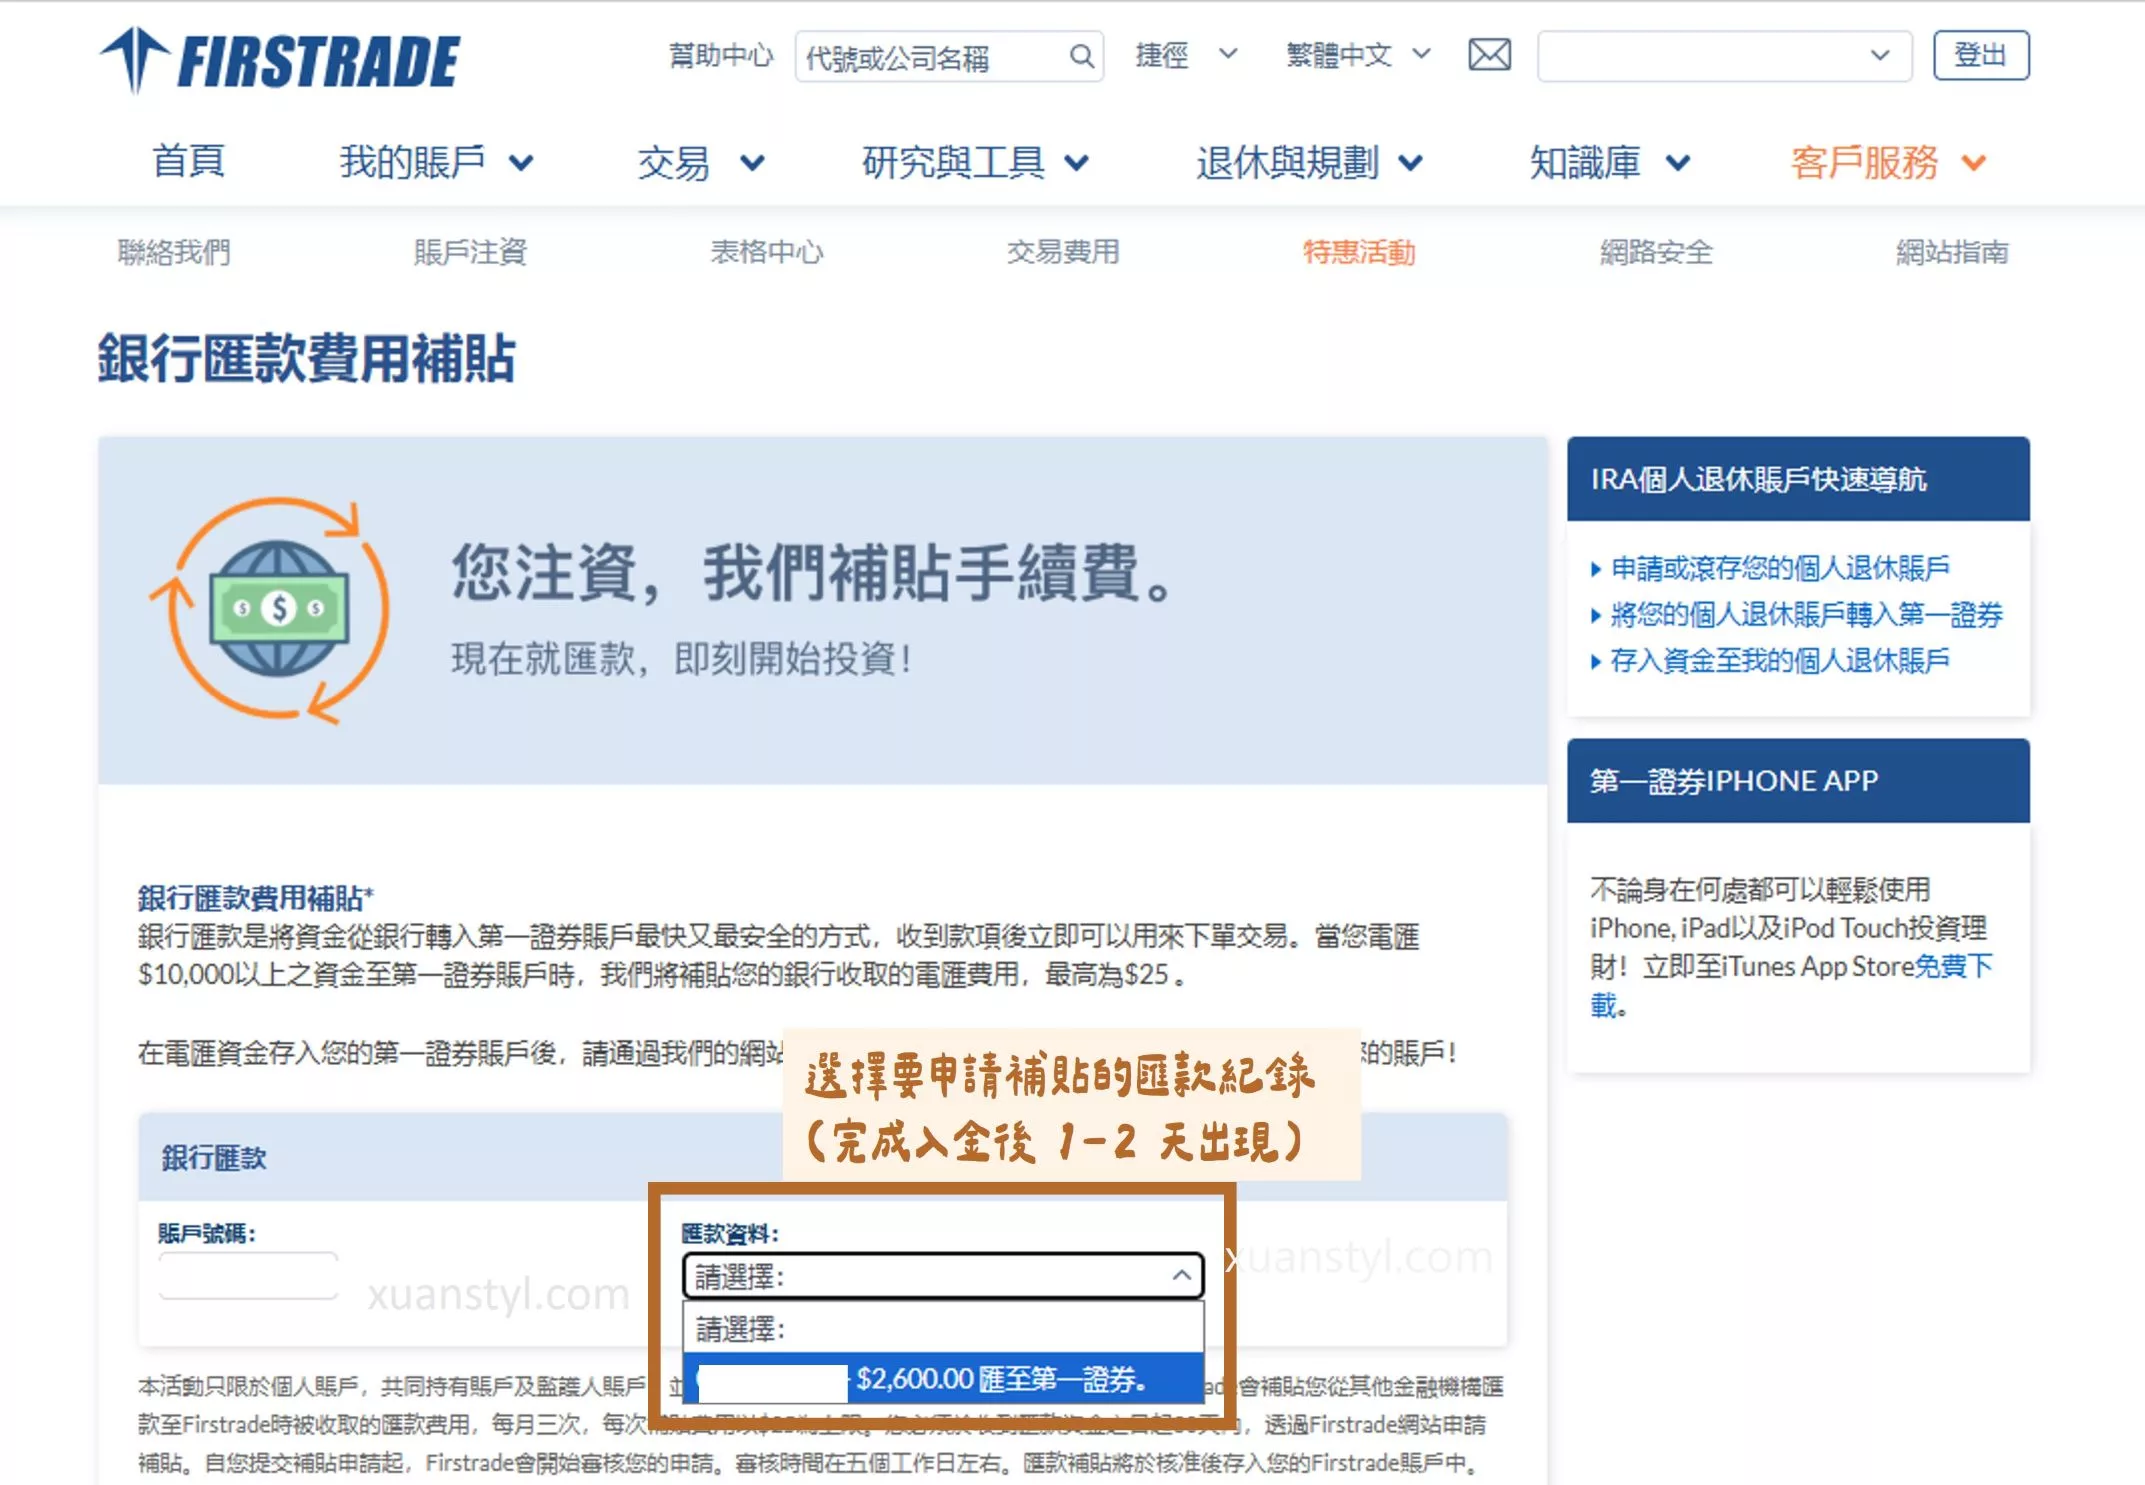
Task: Click the 銀行匯款 section header
Action: 214,1158
